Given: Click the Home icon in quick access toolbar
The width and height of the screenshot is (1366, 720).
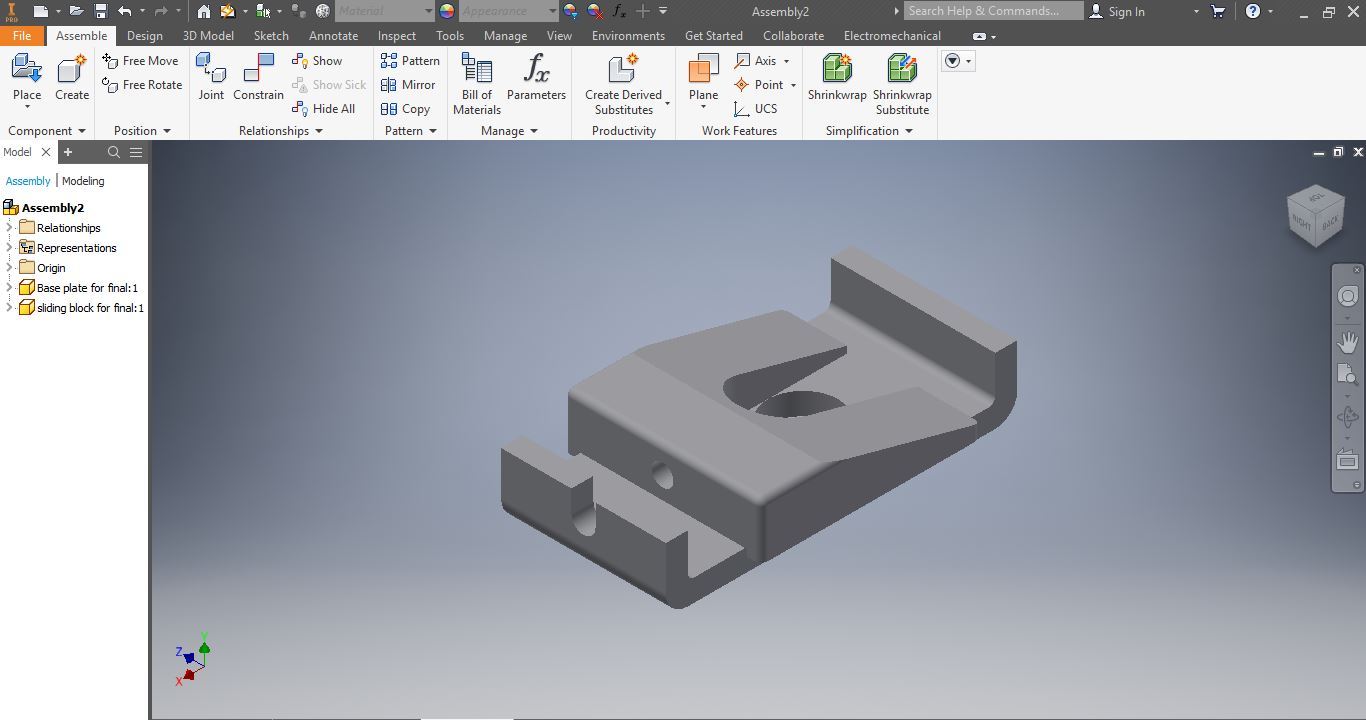Looking at the screenshot, I should [204, 11].
